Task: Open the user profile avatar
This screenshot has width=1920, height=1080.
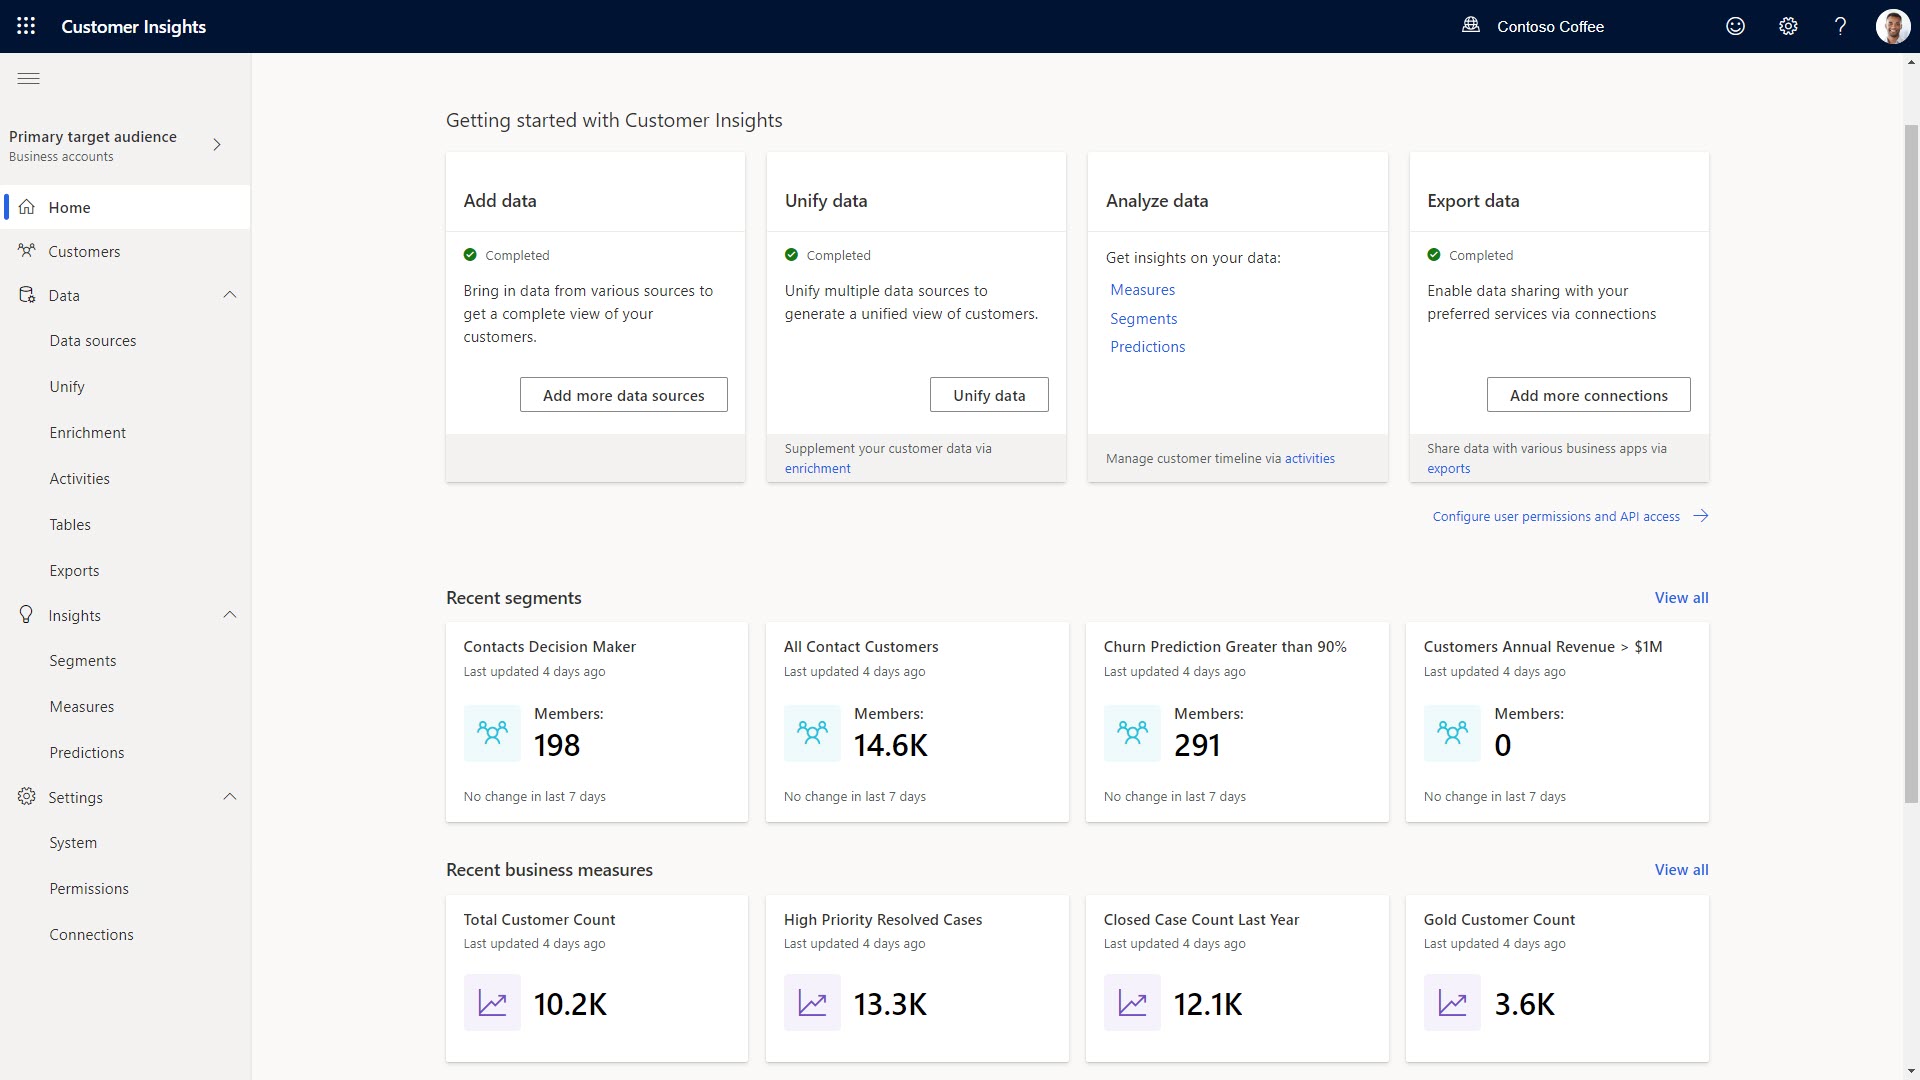Action: point(1892,26)
